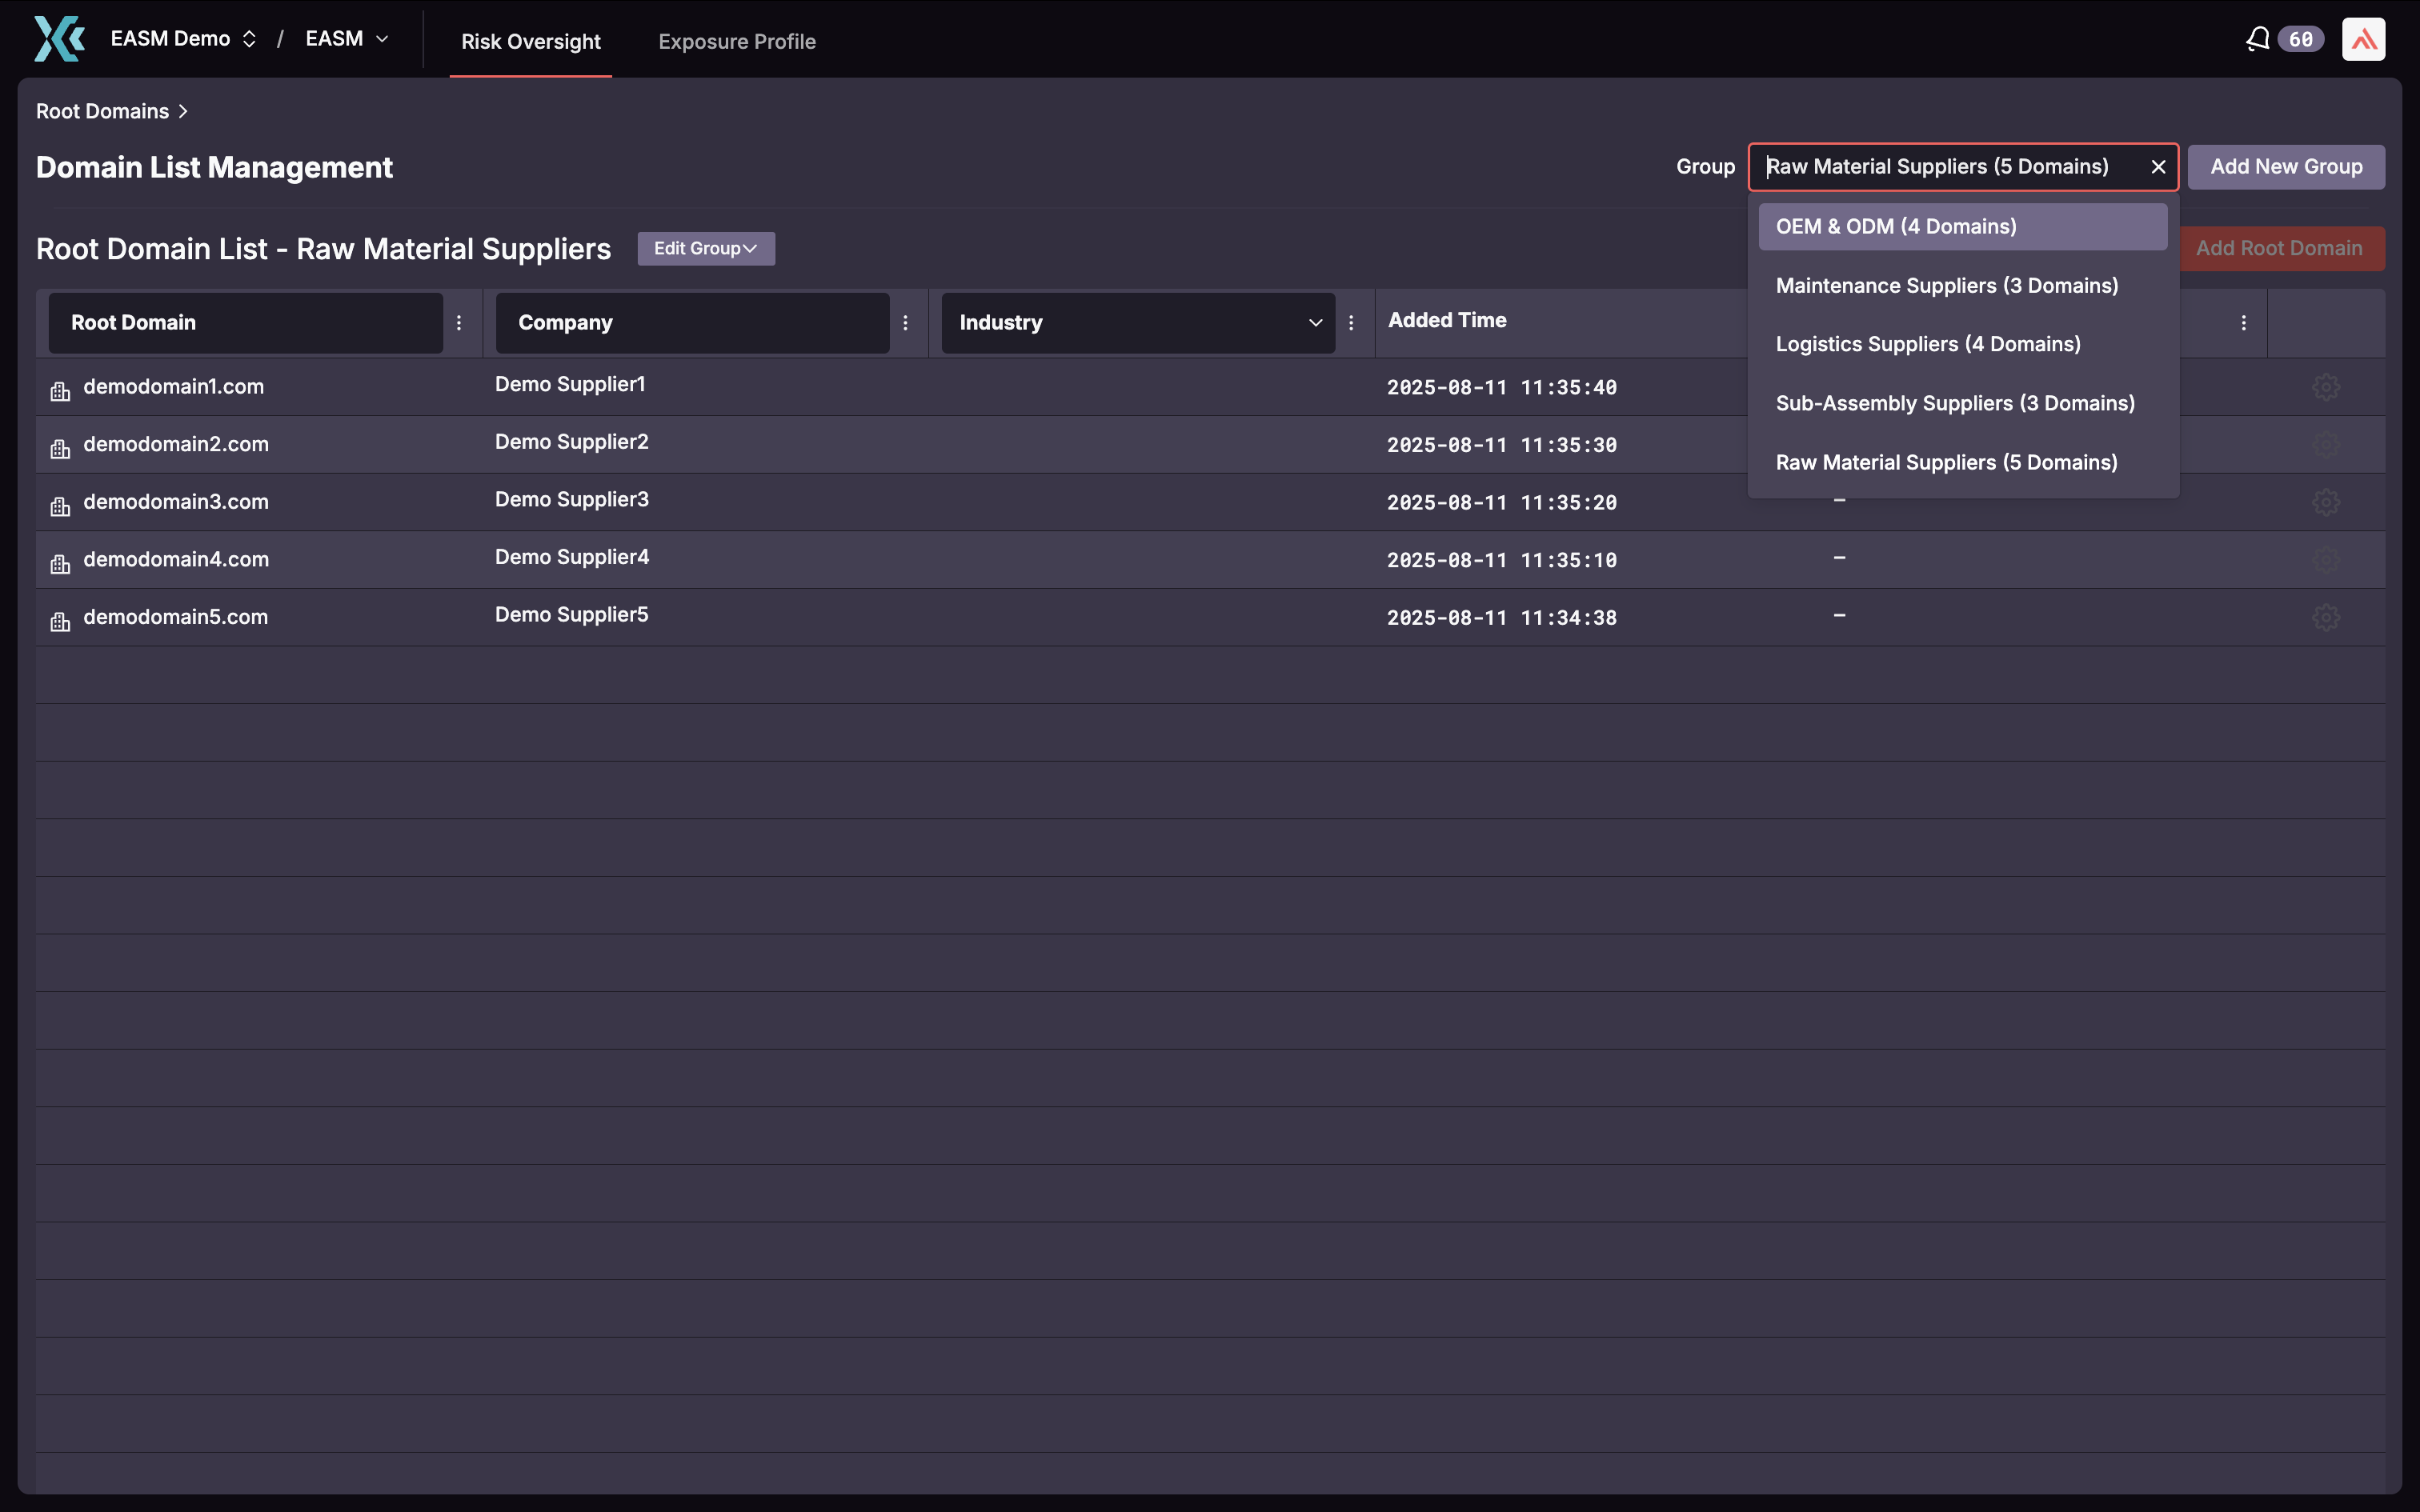Expand the EASM workspace switcher

(x=344, y=38)
